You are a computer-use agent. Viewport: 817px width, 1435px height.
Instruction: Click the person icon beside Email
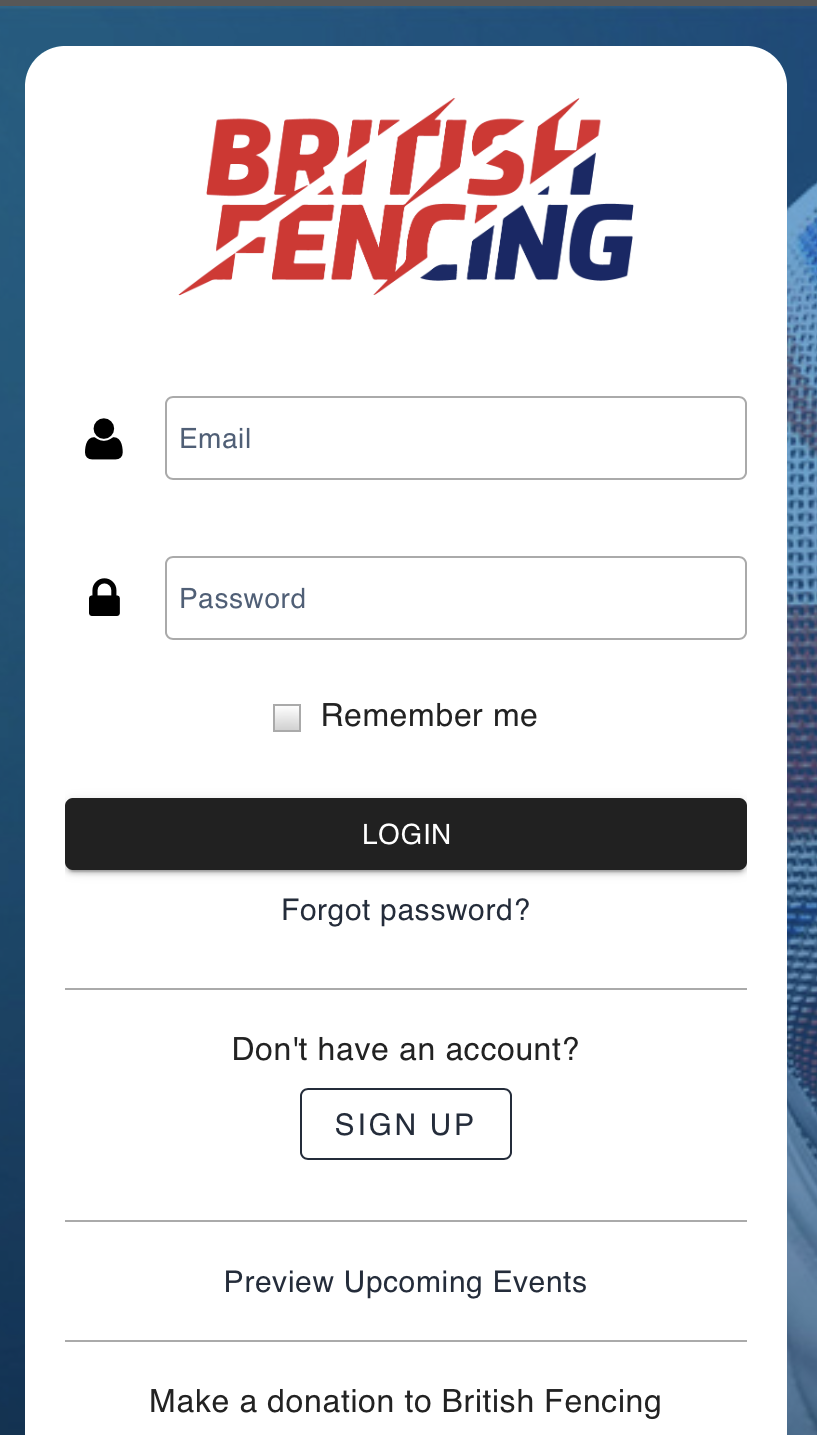pos(104,439)
